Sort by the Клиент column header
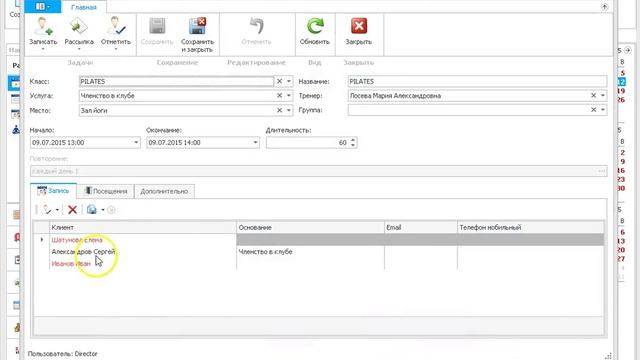This screenshot has width=640, height=360. tap(143, 227)
